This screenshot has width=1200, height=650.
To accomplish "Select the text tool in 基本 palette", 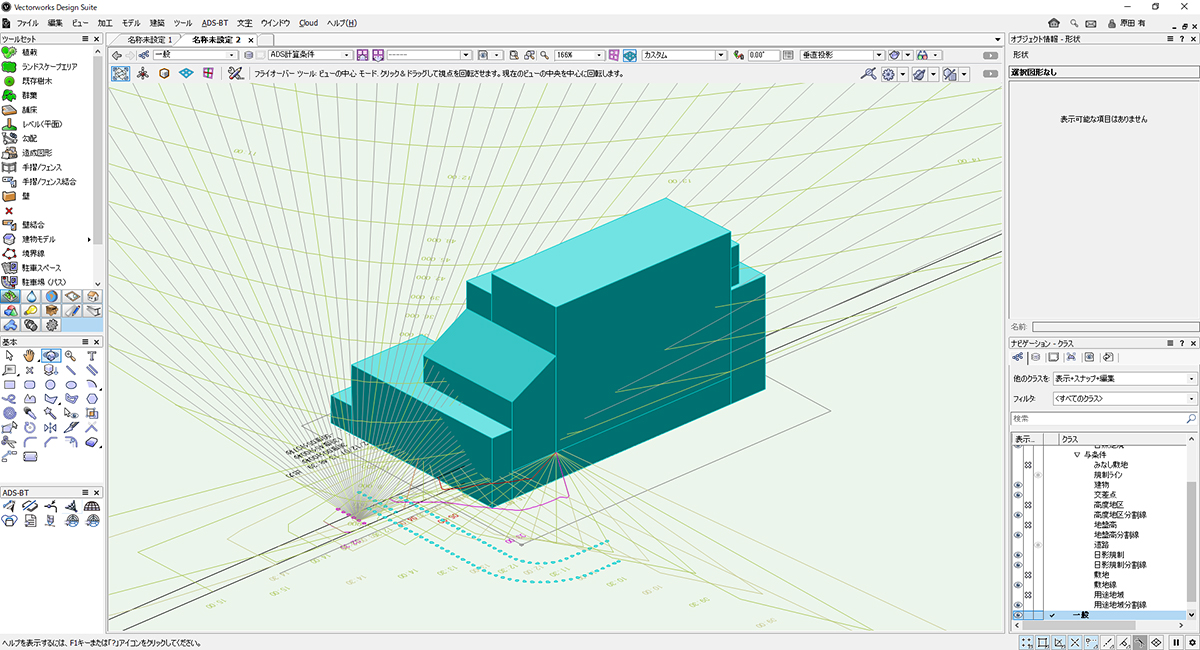I will (x=91, y=355).
